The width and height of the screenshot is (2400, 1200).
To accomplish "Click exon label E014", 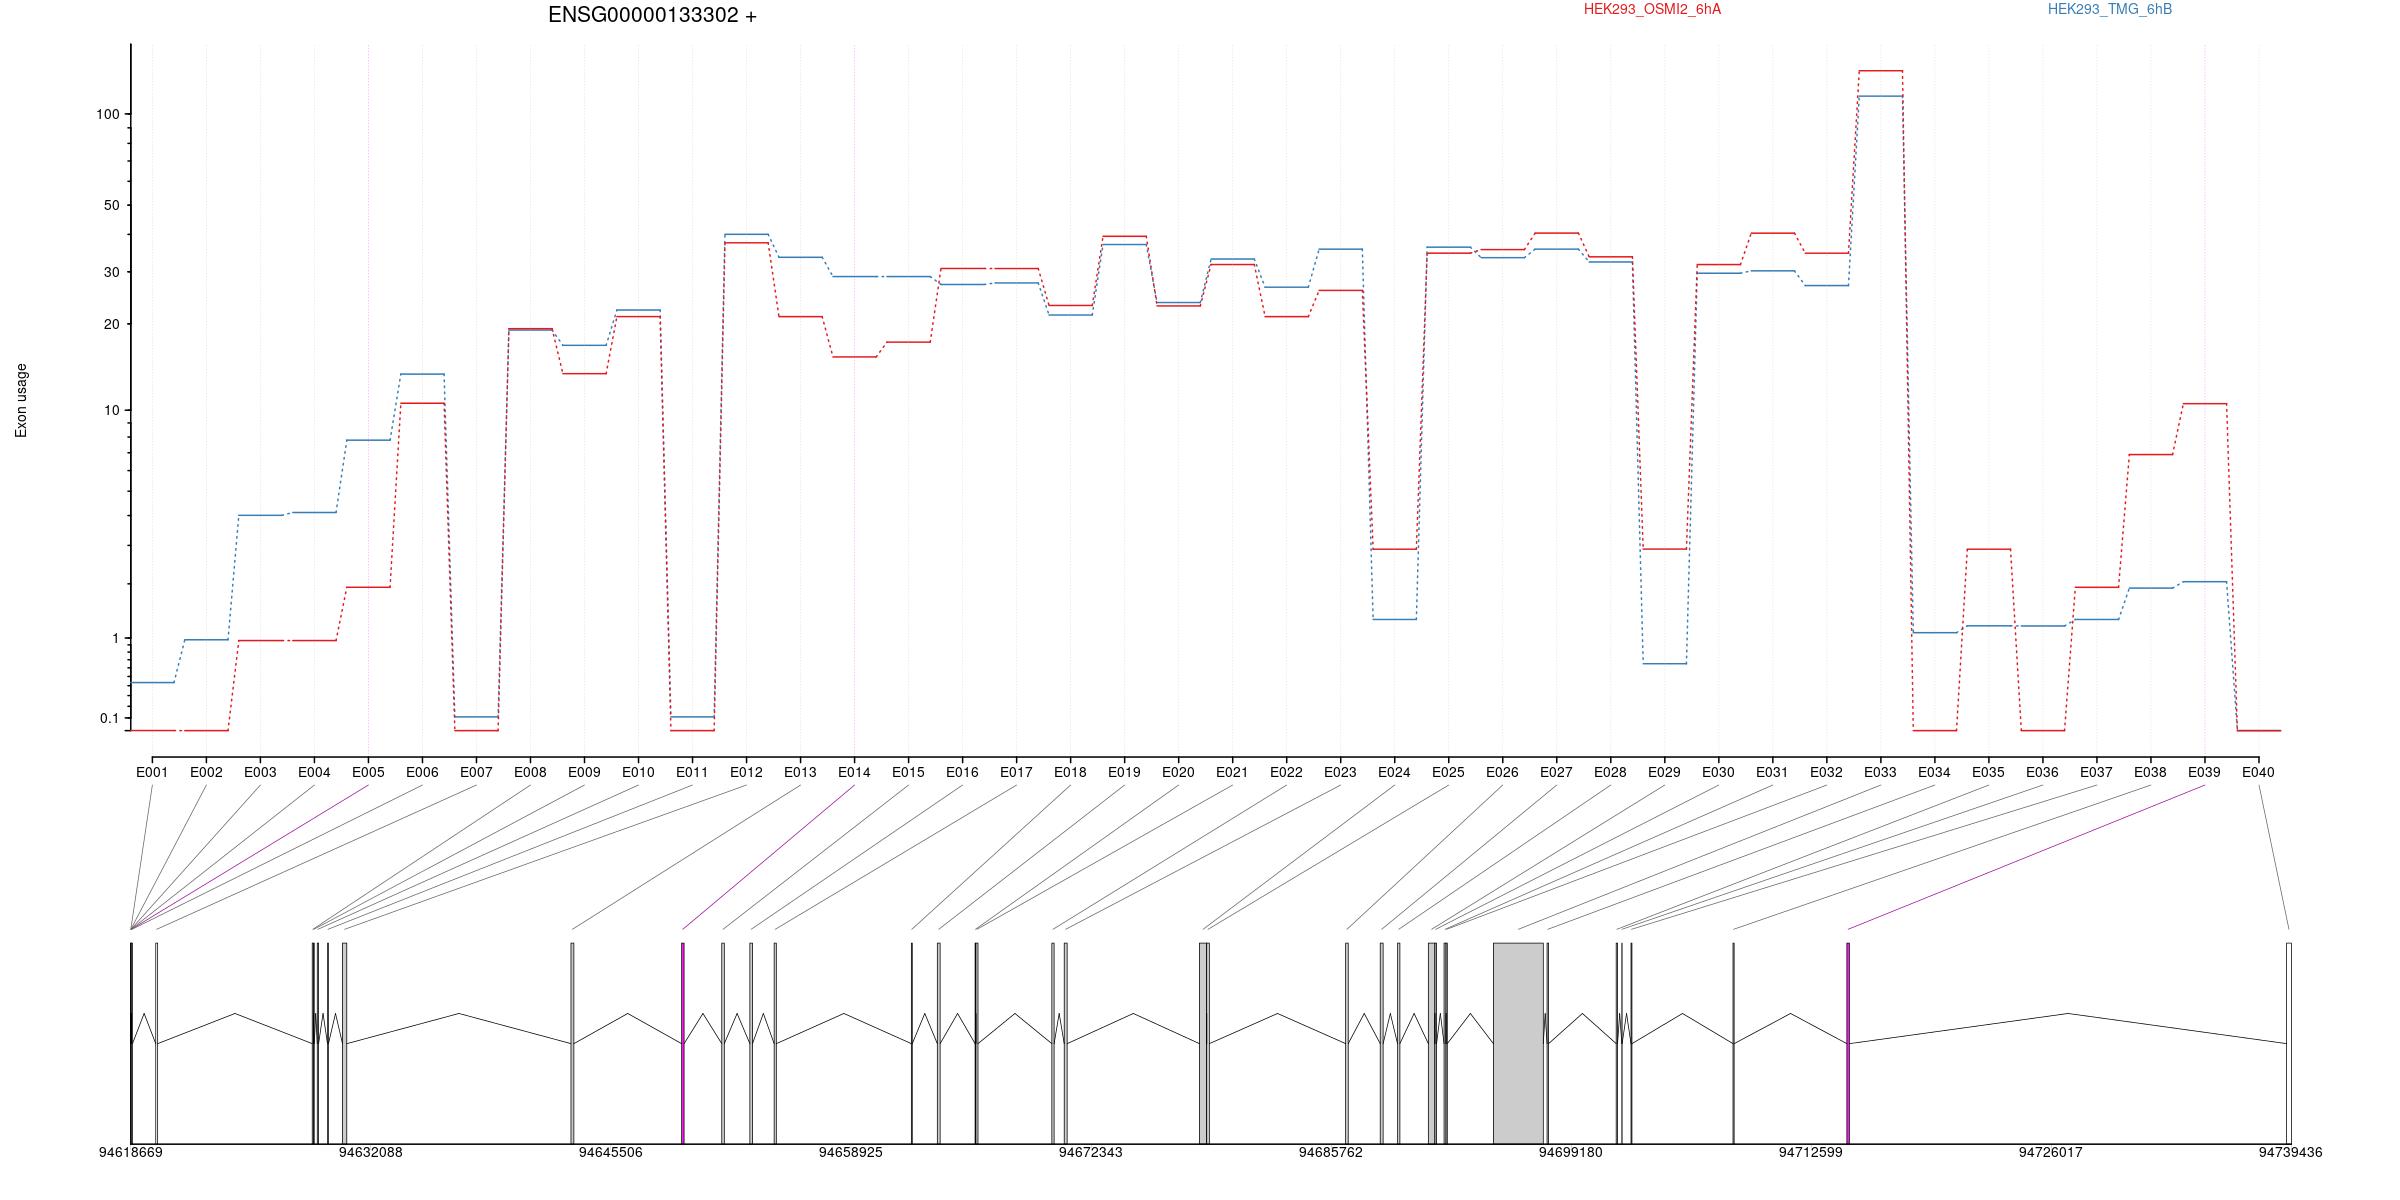I will (x=854, y=772).
